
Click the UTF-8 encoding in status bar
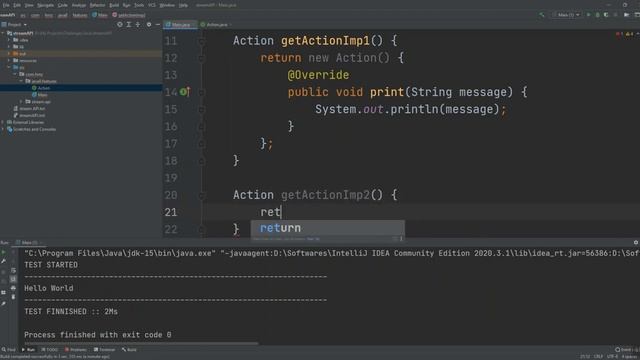coord(612,357)
